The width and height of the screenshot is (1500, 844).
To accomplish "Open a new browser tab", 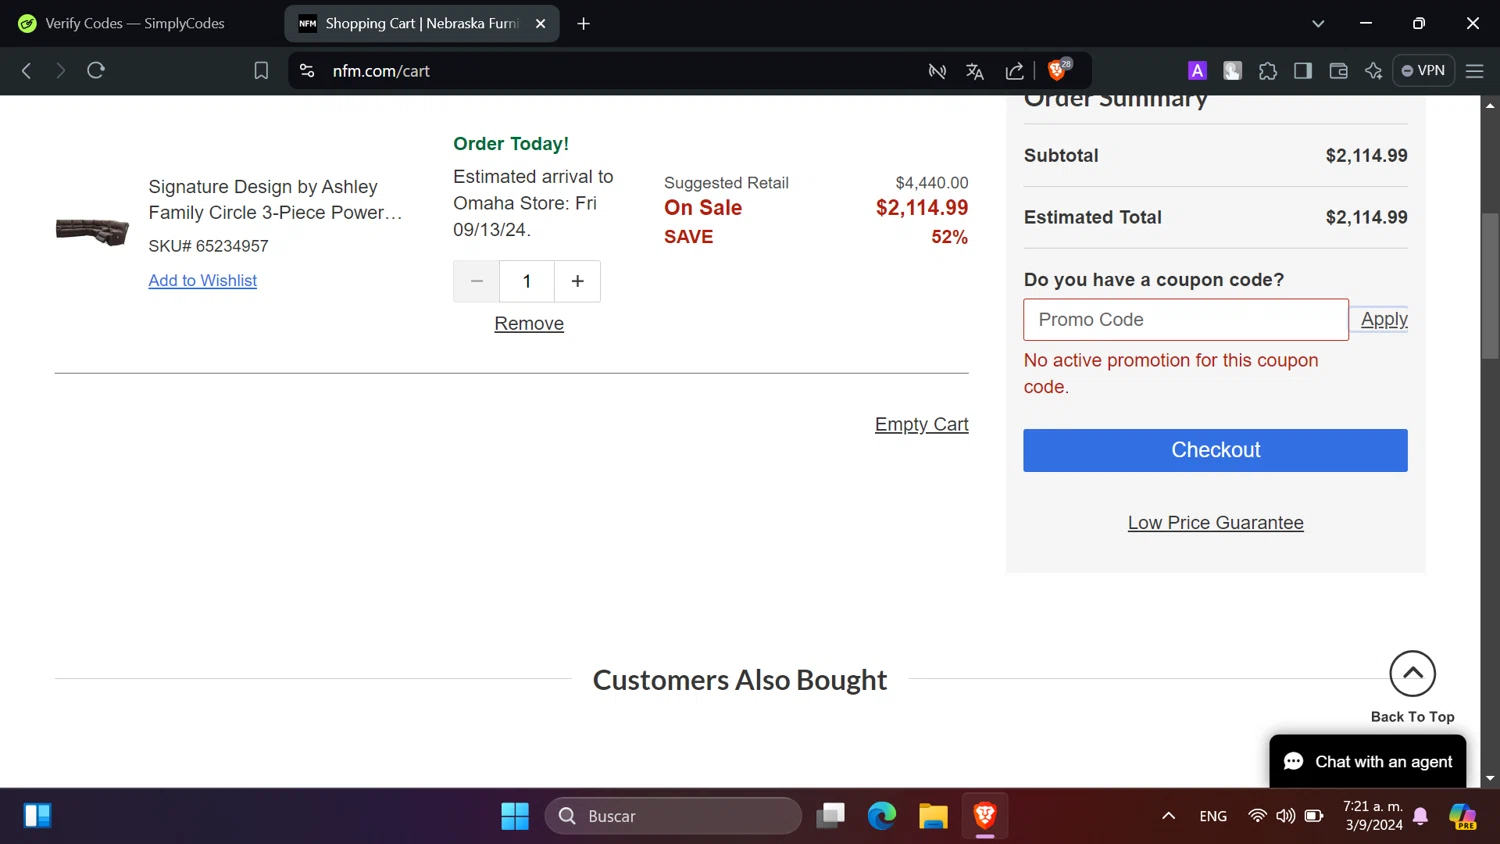I will [584, 23].
